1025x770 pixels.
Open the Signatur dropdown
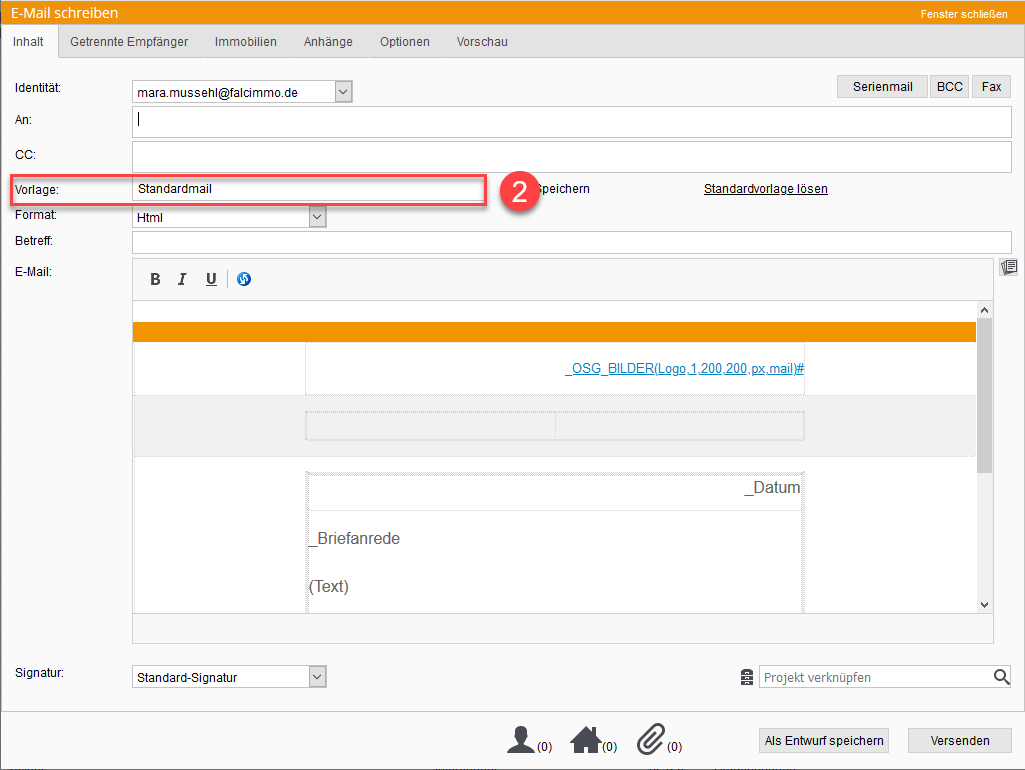click(x=317, y=677)
